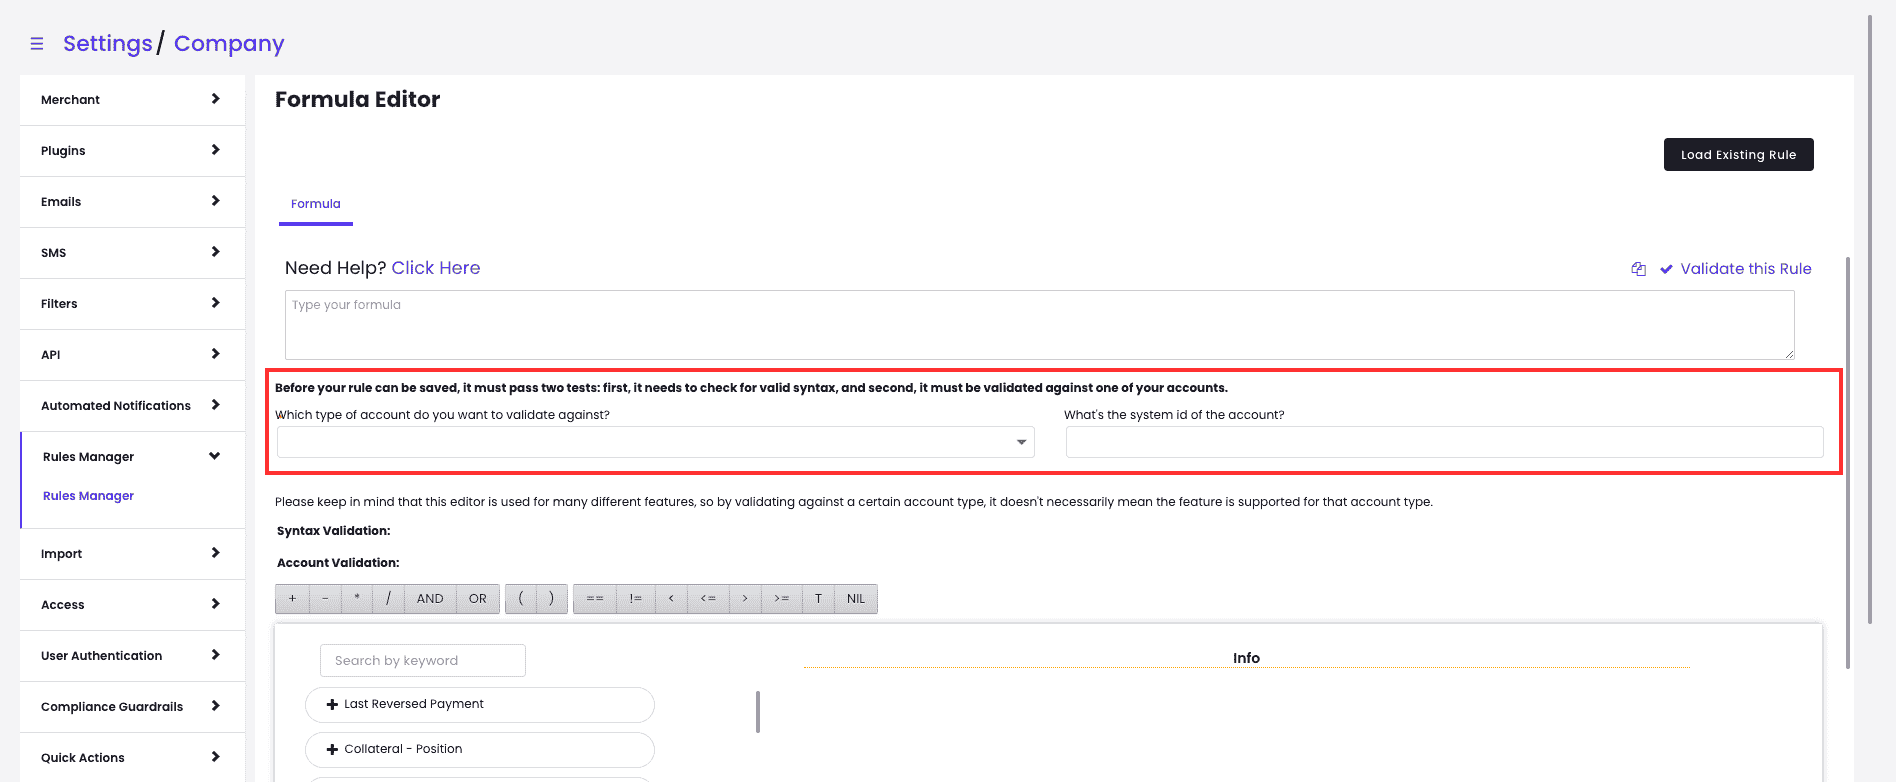The width and height of the screenshot is (1896, 782).
Task: Click the formula editor panel scrollbar
Action: point(1848,463)
